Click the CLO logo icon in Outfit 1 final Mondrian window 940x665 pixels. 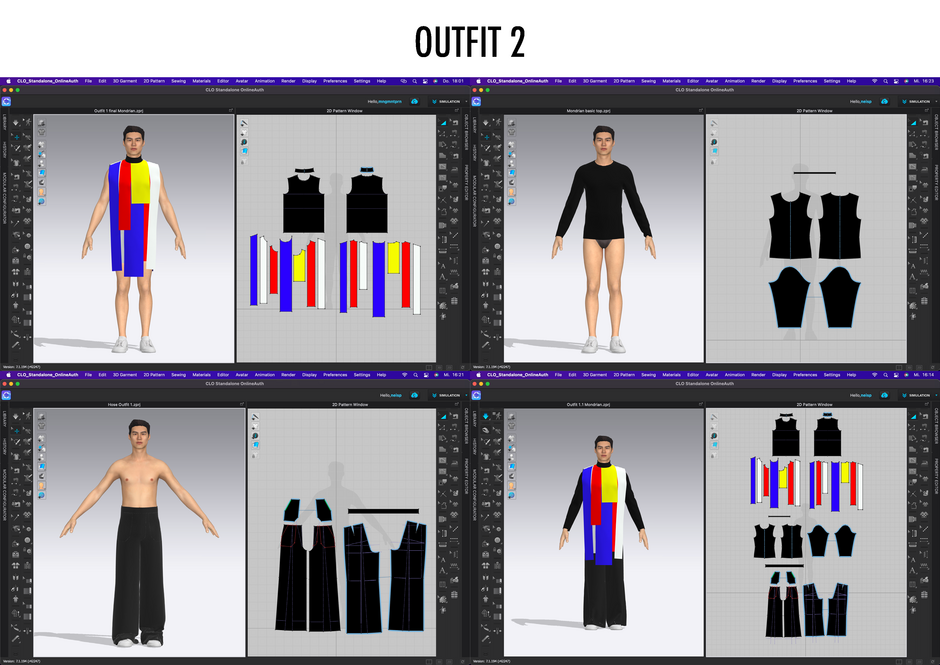6,101
